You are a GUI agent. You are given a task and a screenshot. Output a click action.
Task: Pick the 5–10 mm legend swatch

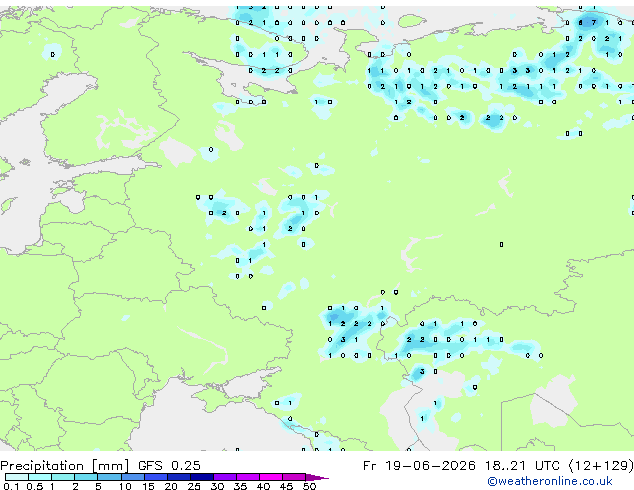click(x=109, y=477)
